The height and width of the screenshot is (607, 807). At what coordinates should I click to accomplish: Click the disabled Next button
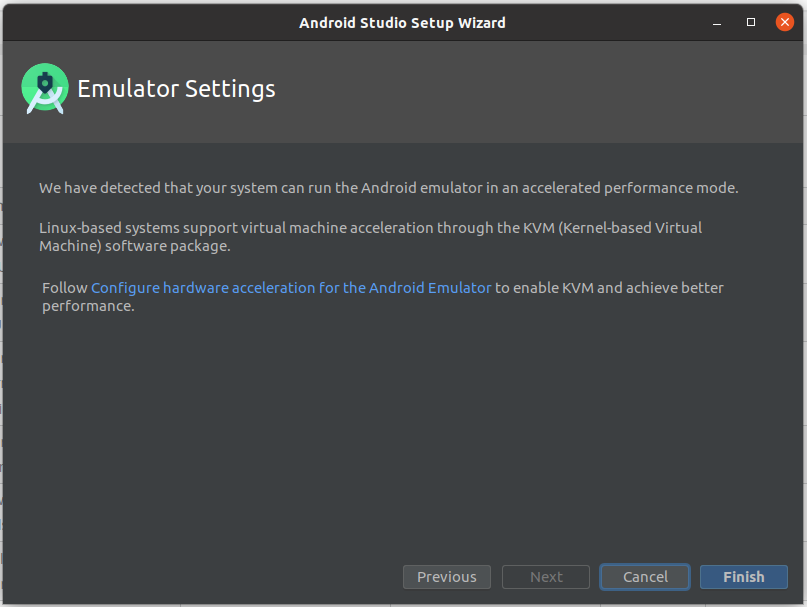click(x=546, y=577)
